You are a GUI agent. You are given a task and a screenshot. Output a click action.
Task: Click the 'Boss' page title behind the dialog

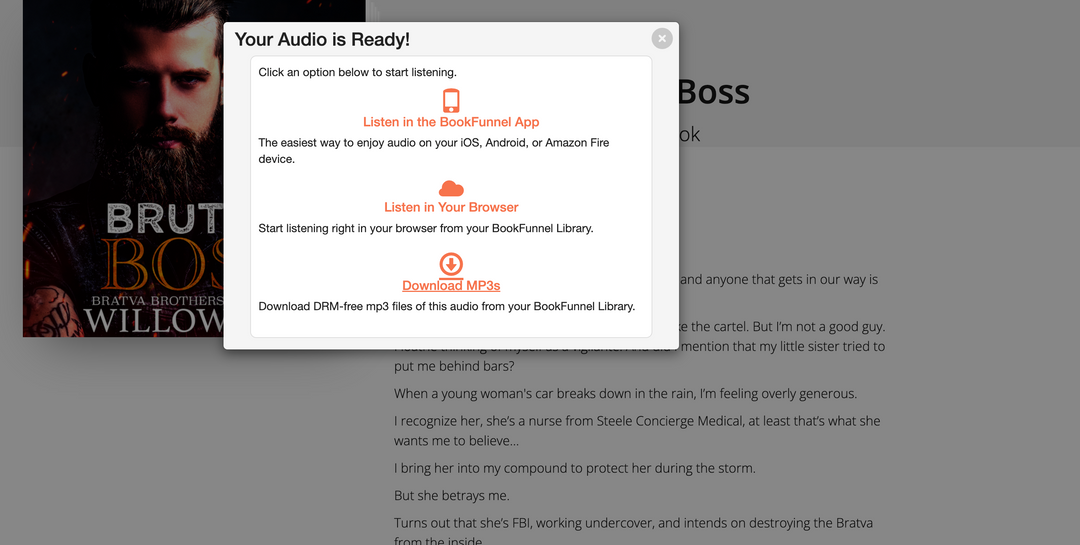(714, 92)
